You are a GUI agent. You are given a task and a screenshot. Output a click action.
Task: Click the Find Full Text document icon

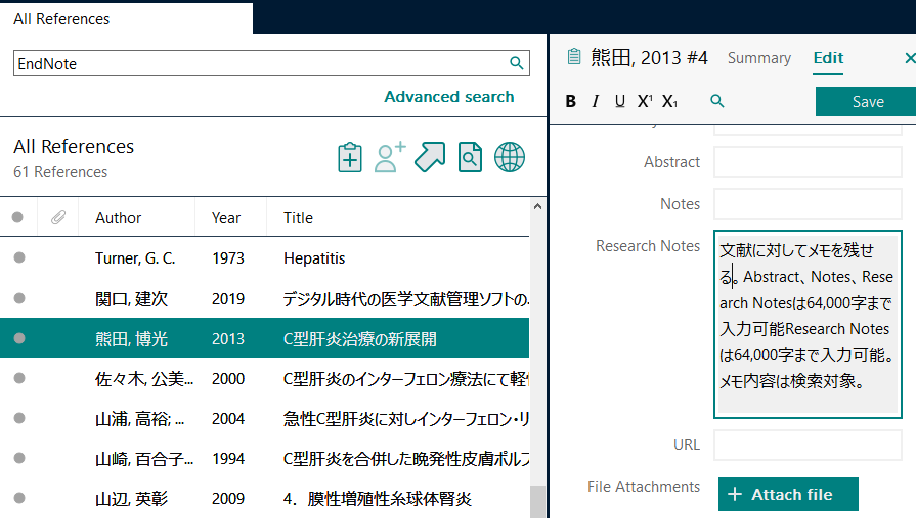[470, 157]
